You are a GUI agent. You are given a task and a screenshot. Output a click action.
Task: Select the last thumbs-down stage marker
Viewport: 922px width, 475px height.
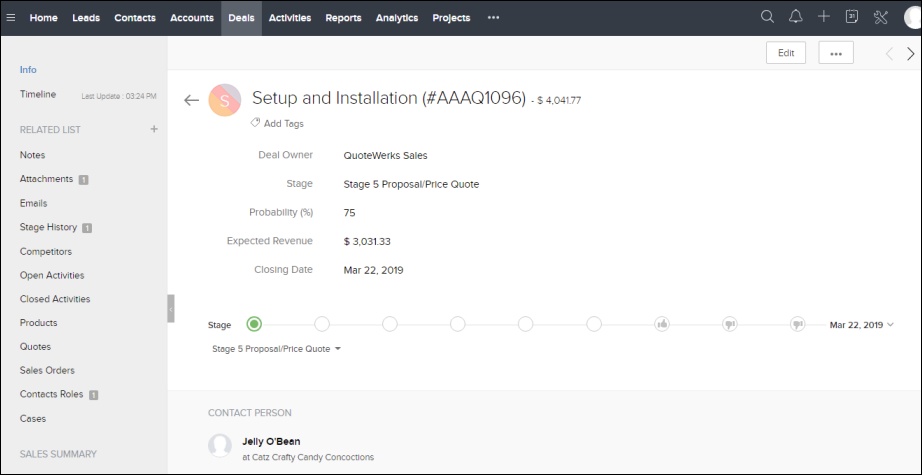coord(797,324)
